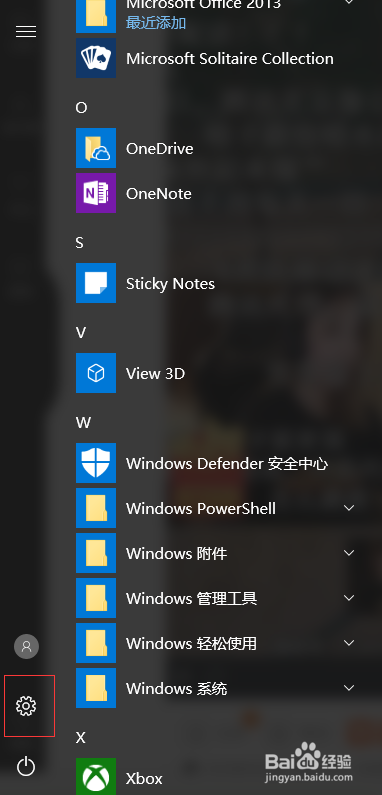Image resolution: width=382 pixels, height=795 pixels.
Task: Expand Windows 系统 with its chevron
Action: 349,688
